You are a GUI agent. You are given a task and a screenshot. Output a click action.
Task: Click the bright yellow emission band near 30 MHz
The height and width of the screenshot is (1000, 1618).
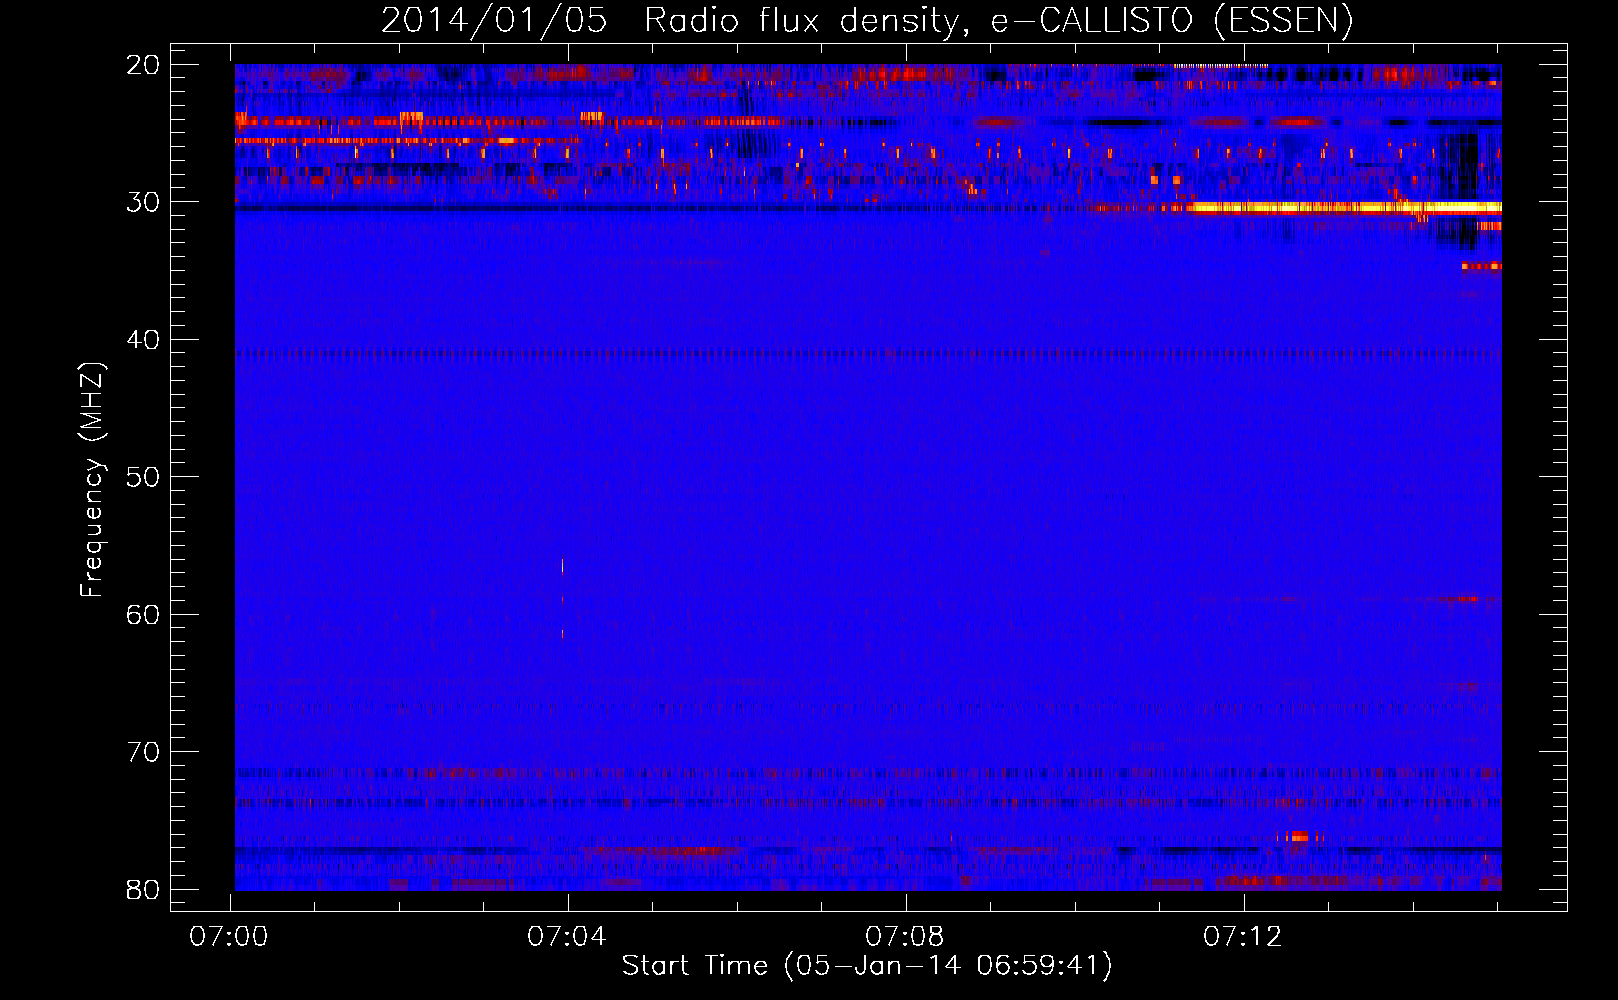pyautogui.click(x=1345, y=208)
